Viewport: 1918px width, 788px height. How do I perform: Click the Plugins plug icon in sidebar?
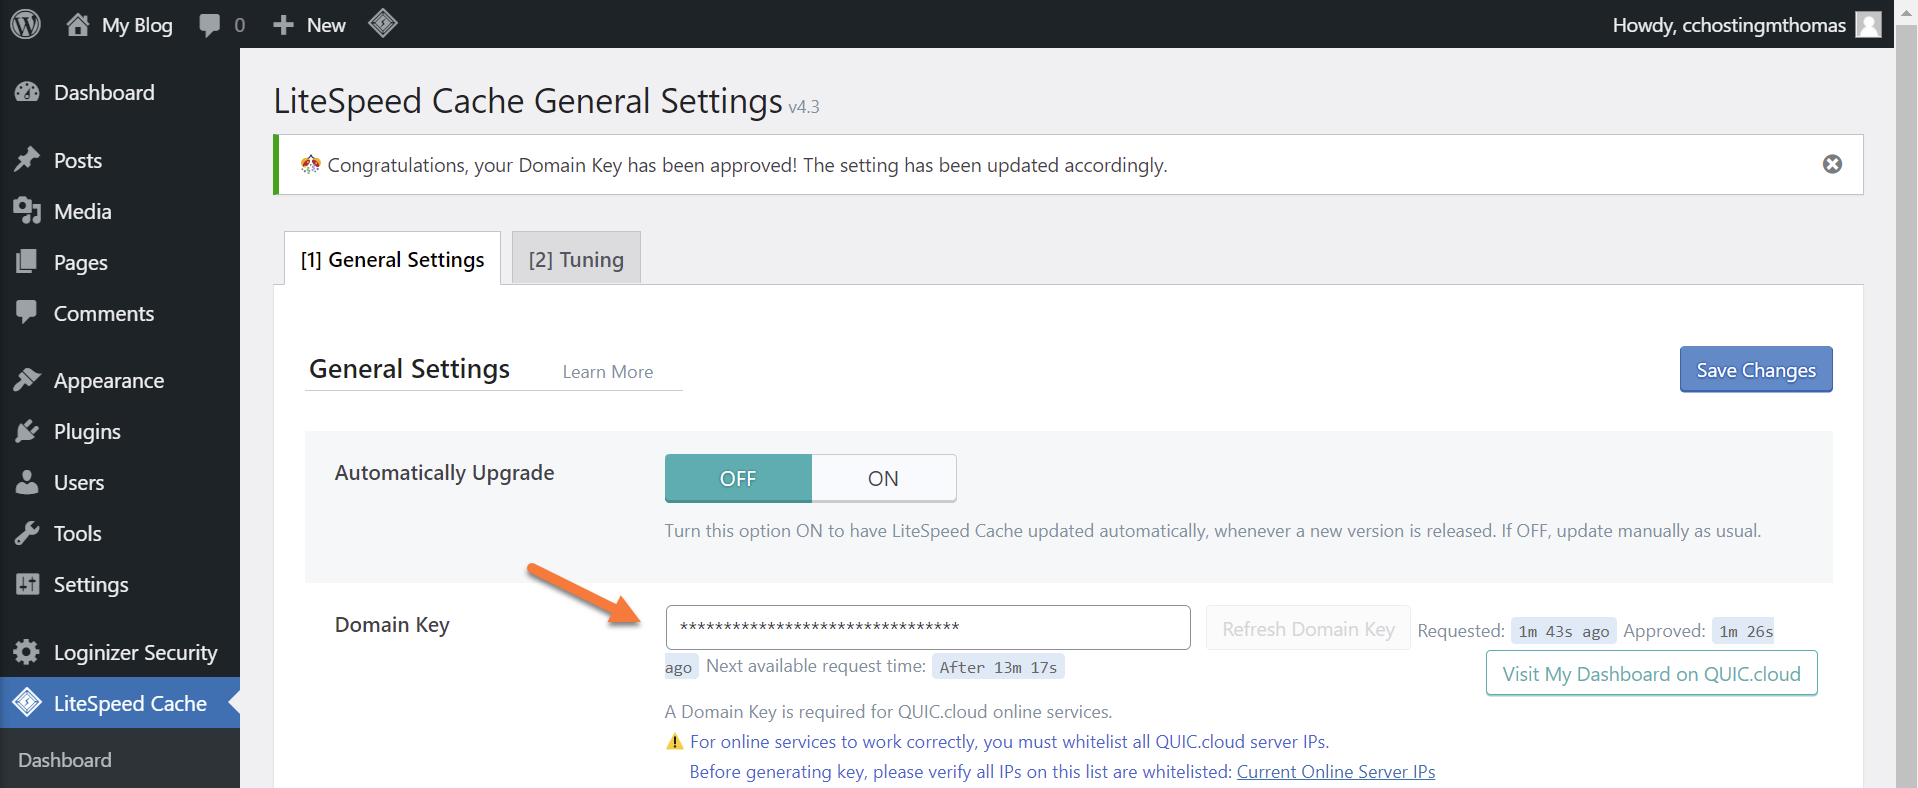27,431
